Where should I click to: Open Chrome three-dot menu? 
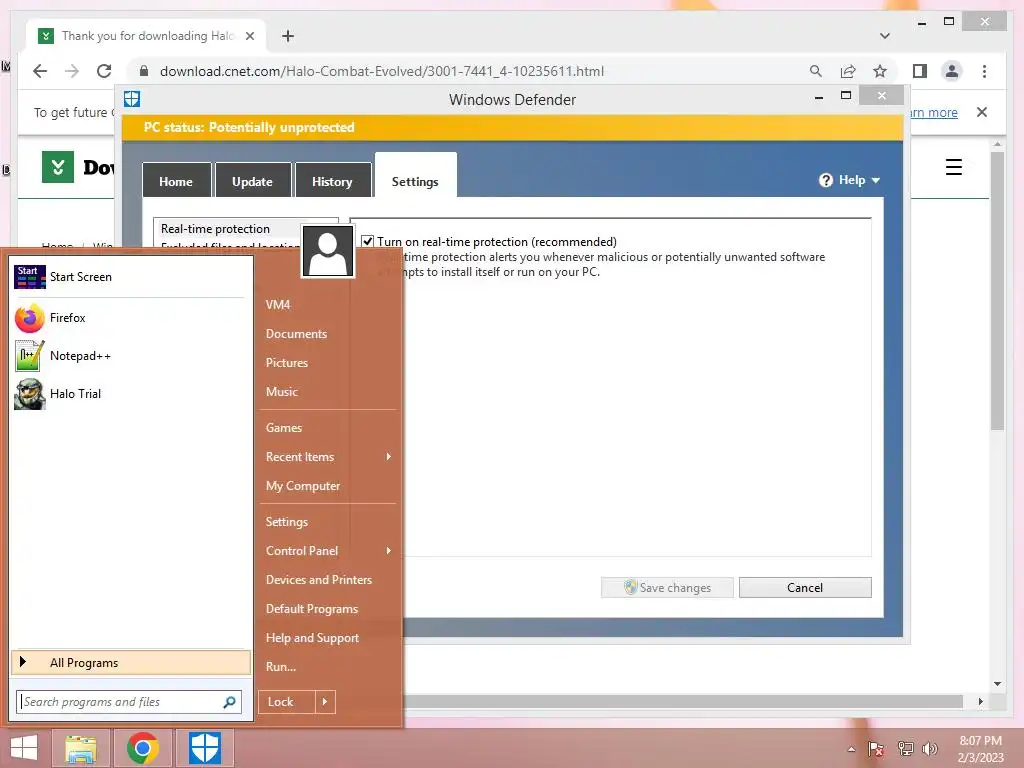(984, 71)
